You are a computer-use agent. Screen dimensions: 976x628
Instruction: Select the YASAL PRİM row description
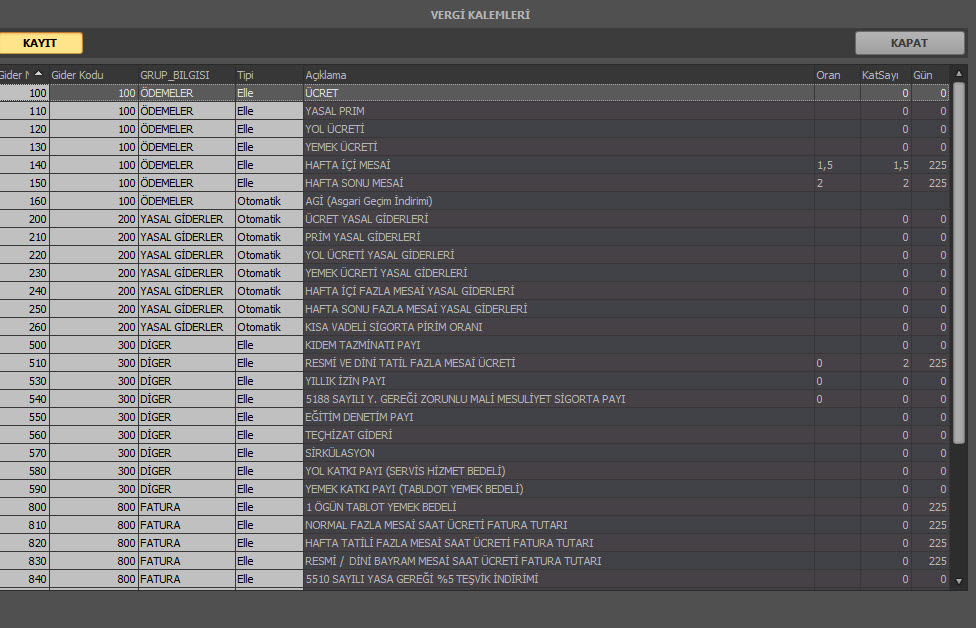558,111
